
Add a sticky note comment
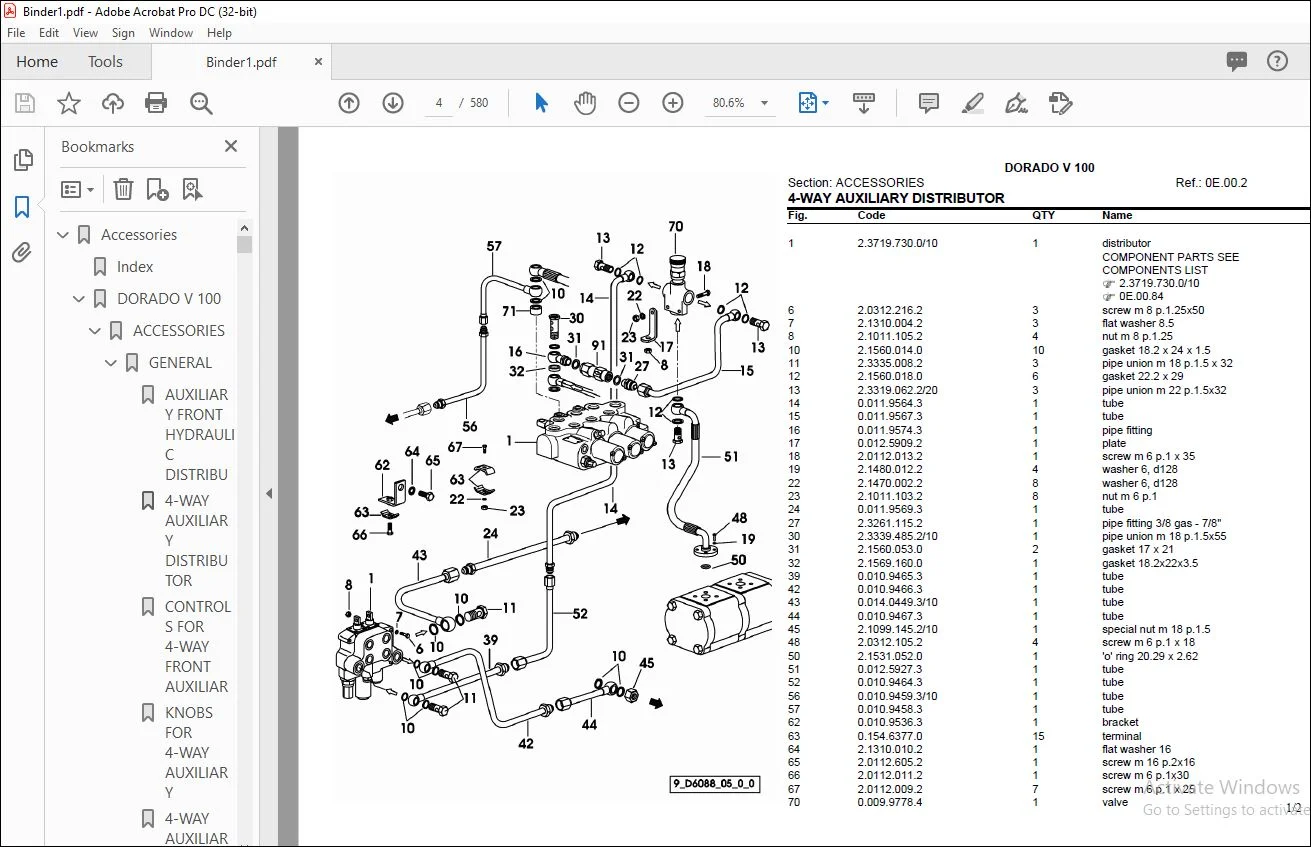(x=929, y=103)
